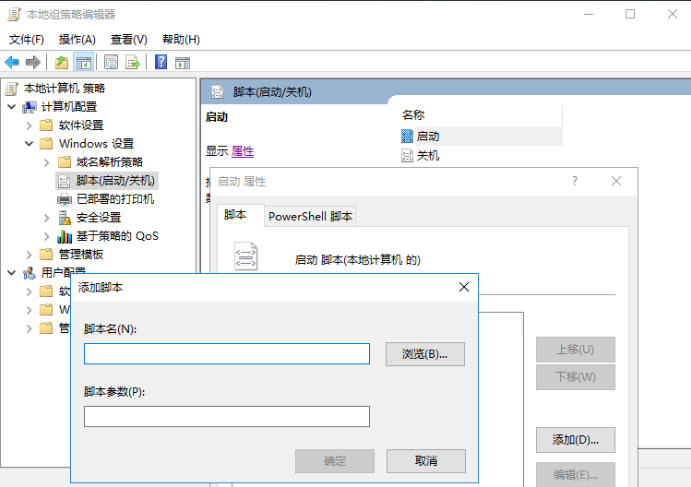
Task: Click the 软件设置 folder icon
Action: point(46,126)
